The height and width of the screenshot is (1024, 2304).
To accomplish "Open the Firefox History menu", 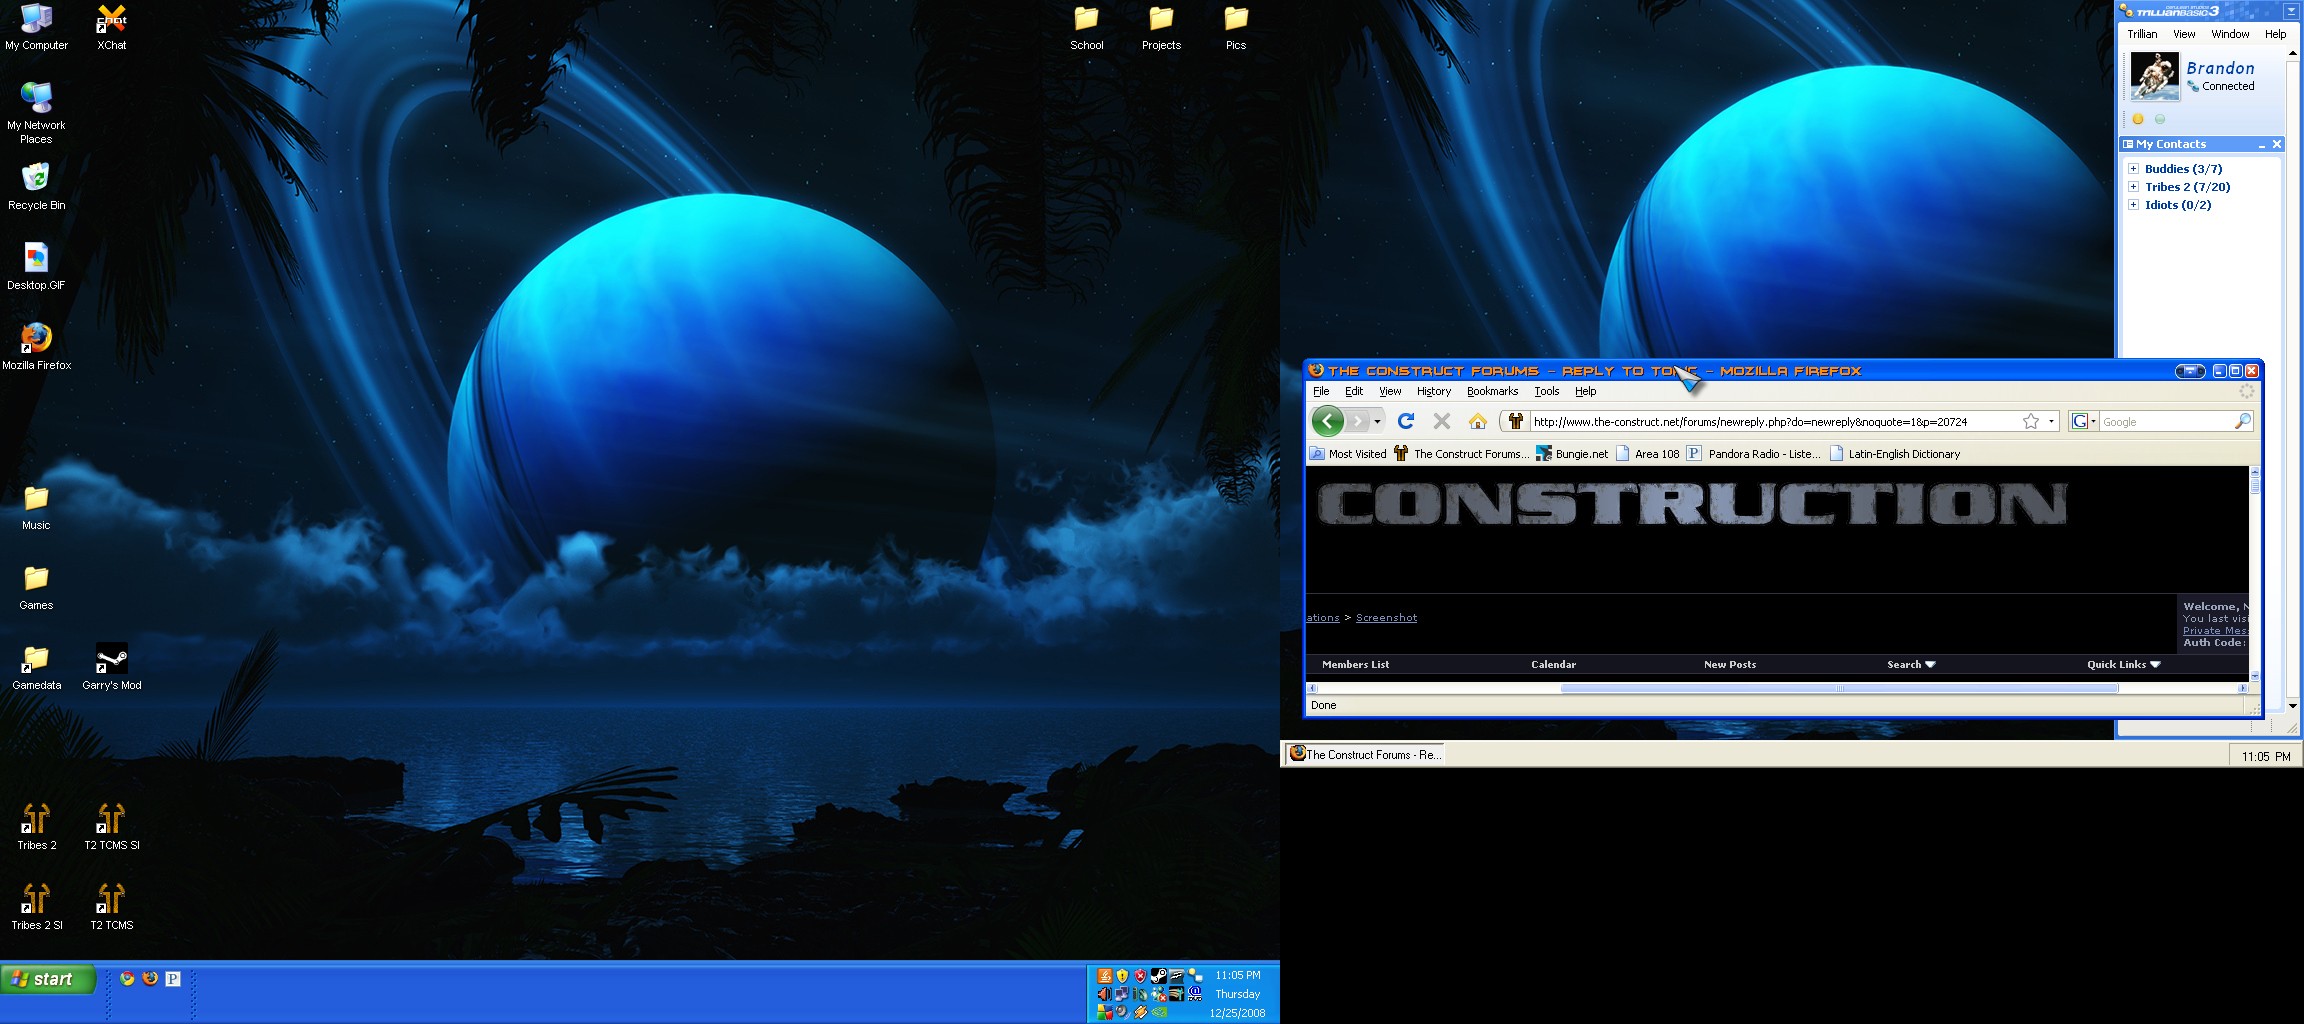I will (1433, 391).
